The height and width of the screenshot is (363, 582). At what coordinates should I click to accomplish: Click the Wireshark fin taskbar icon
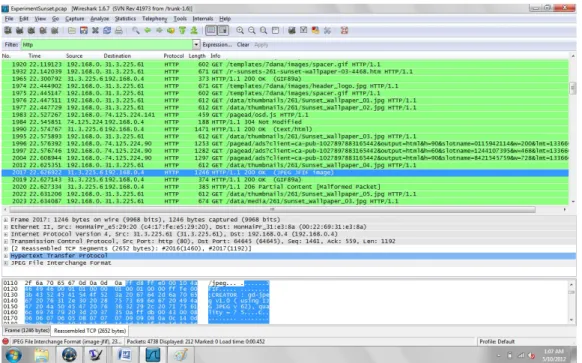tap(153, 355)
